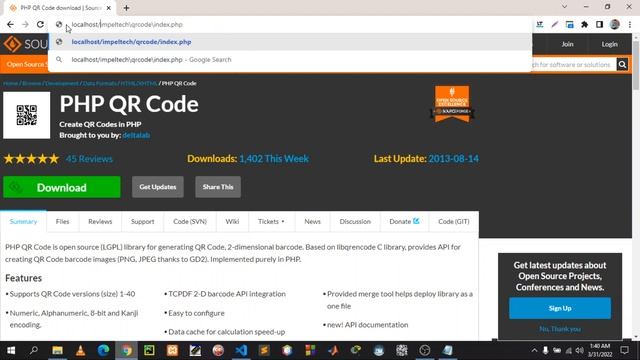Click the Open Source Excellence badge
The width and height of the screenshot is (640, 360).
coord(452,104)
